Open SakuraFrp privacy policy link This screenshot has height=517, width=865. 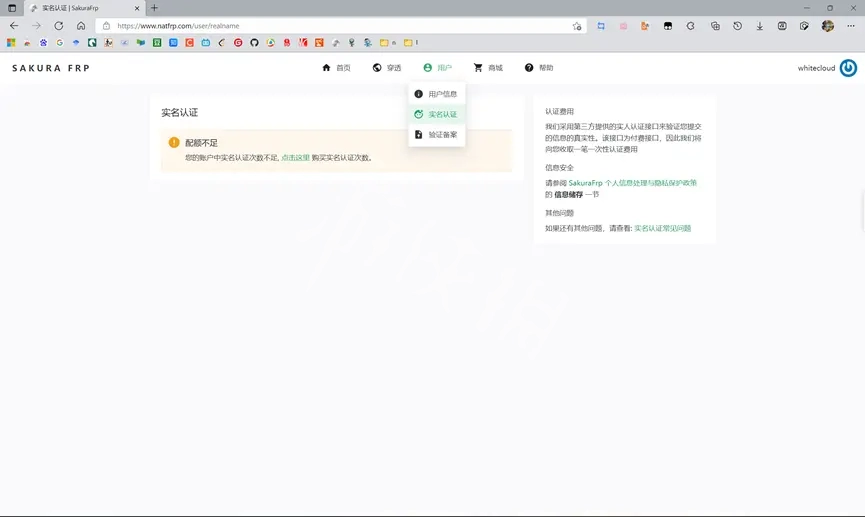pyautogui.click(x=632, y=183)
